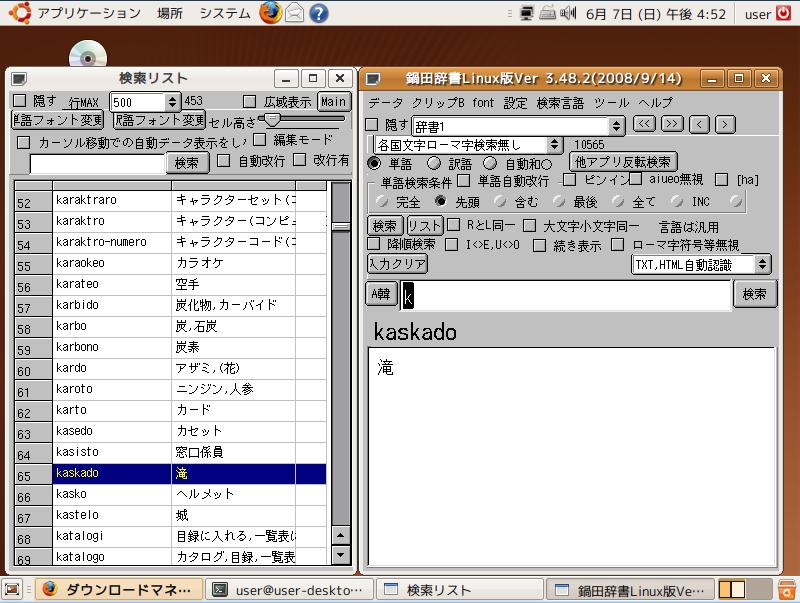Viewport: 800px width, 603px height.
Task: Switch to ダウンロードマネ… taskbar window
Action: coord(119,590)
